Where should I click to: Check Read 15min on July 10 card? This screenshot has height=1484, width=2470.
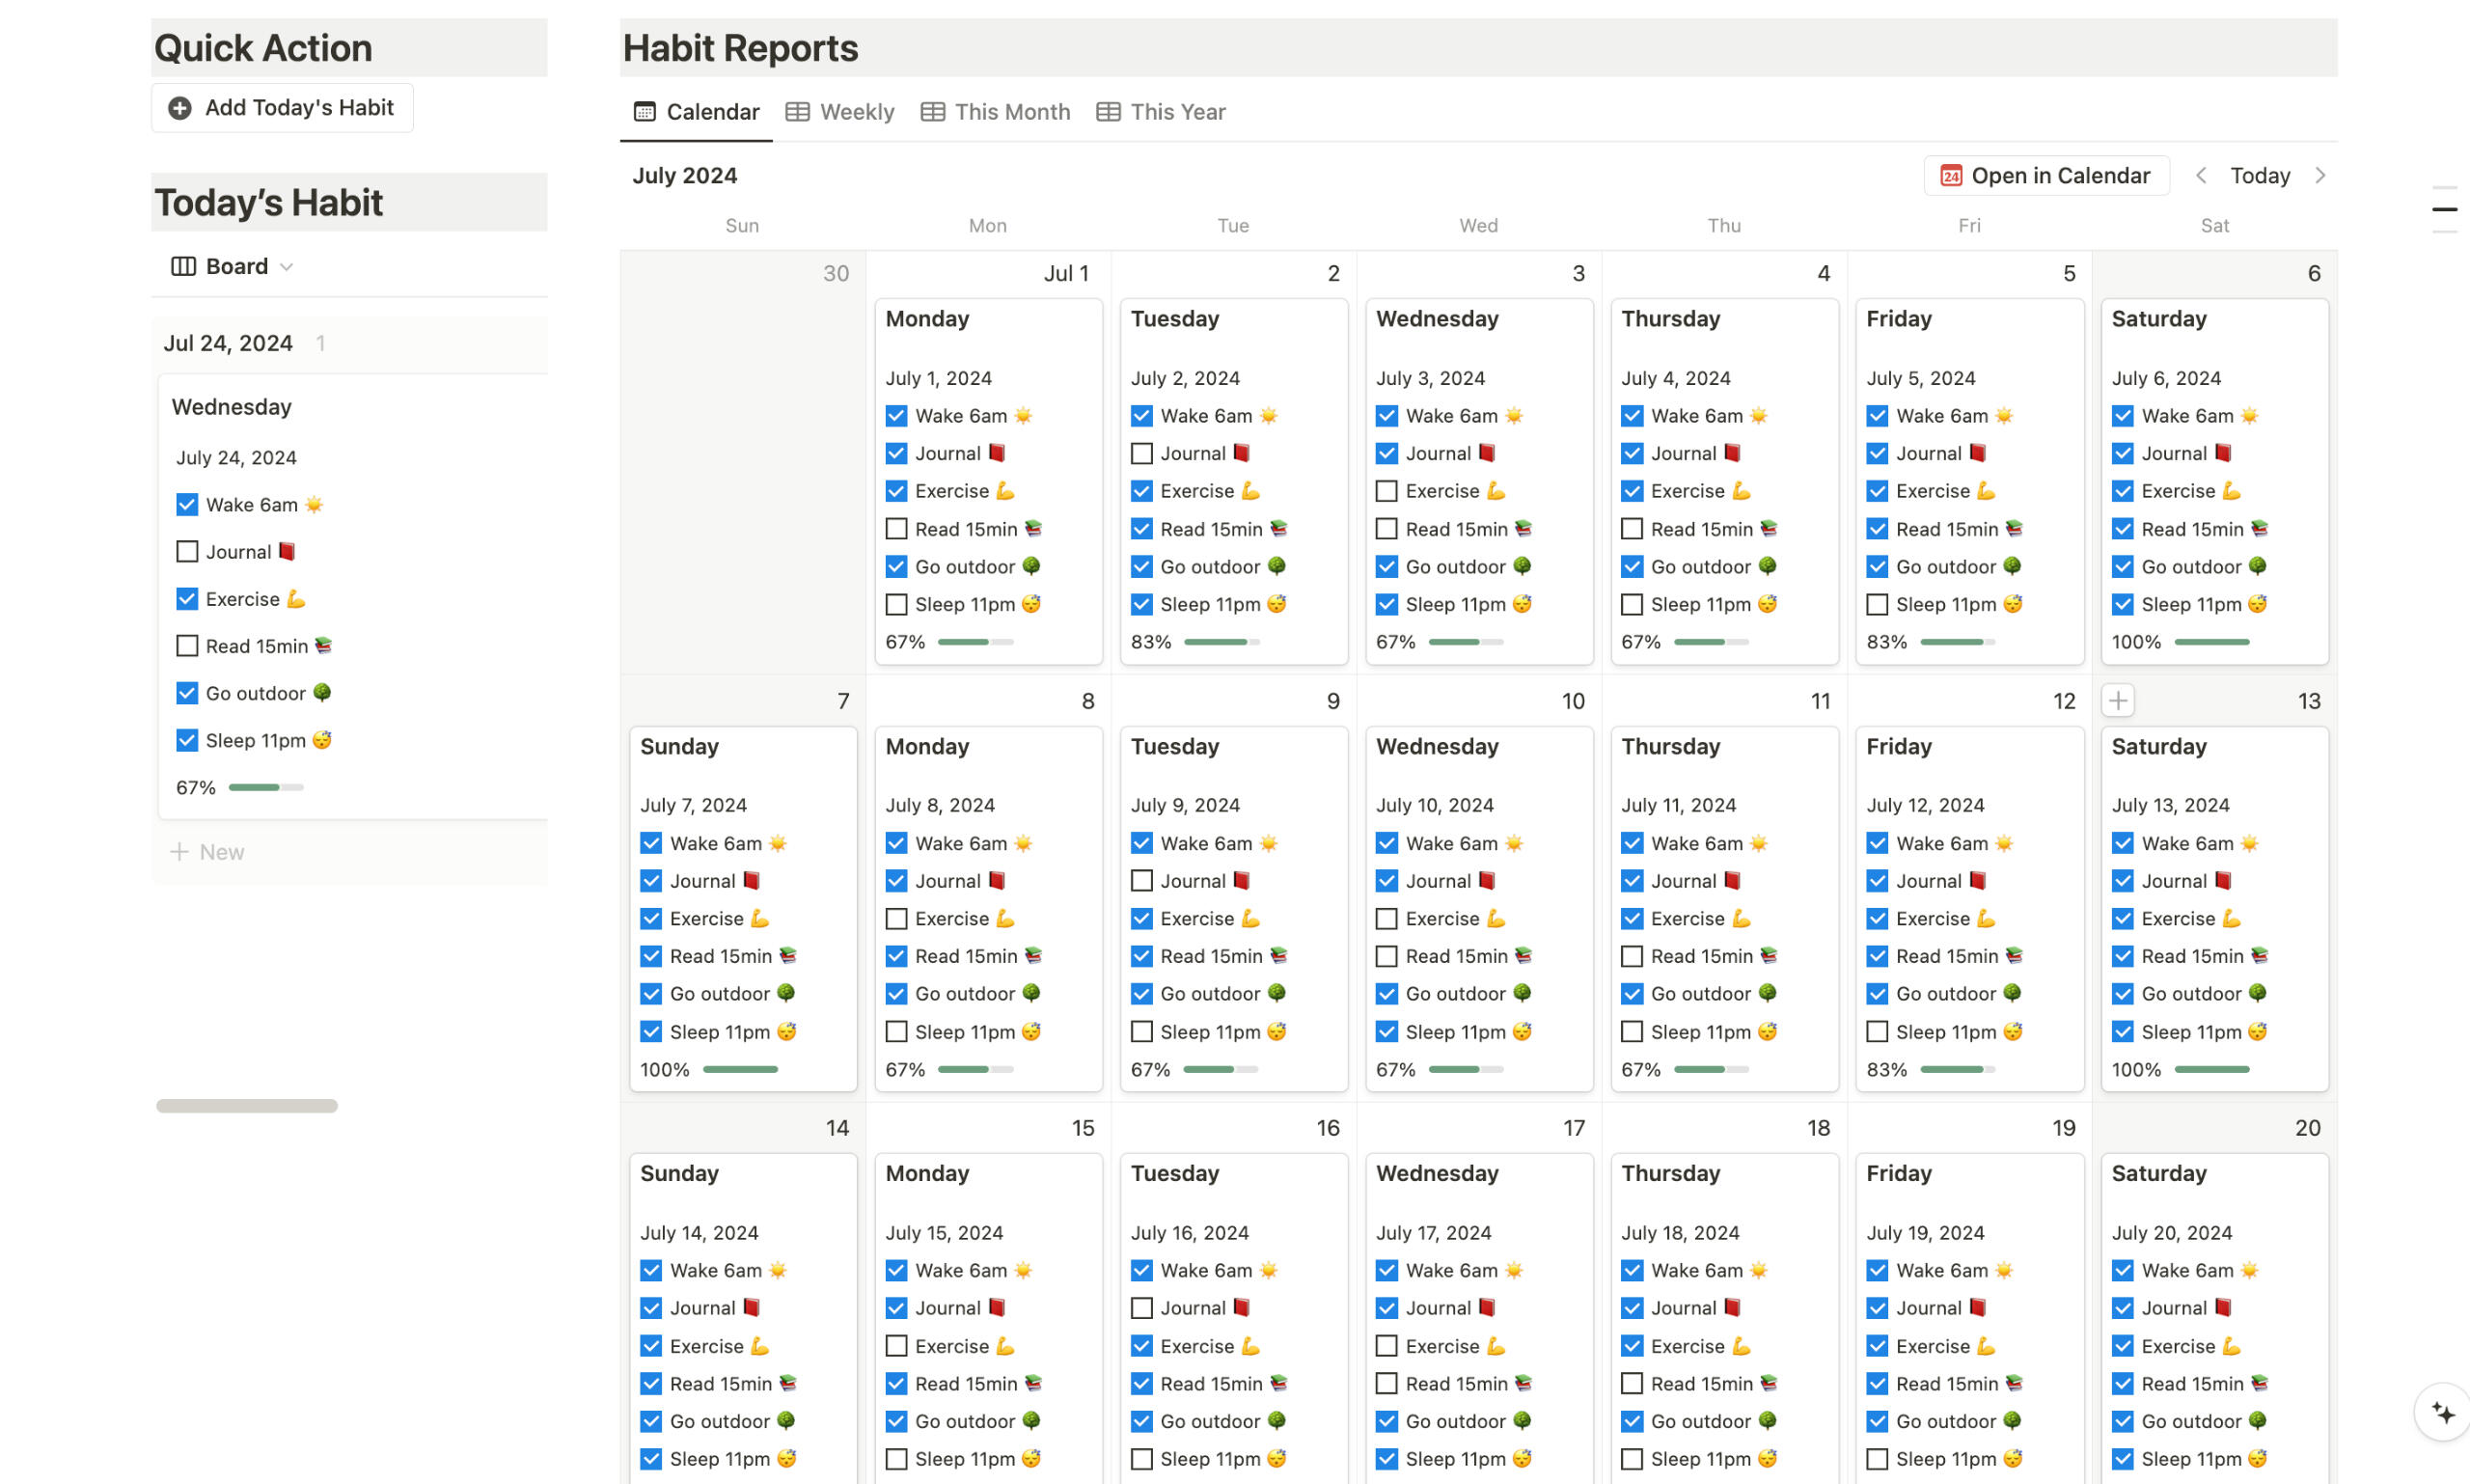1386,957
